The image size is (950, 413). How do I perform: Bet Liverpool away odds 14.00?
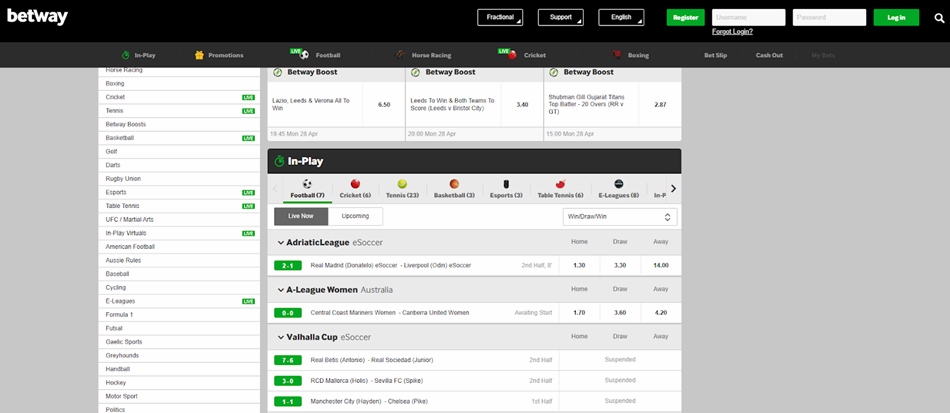tap(661, 265)
